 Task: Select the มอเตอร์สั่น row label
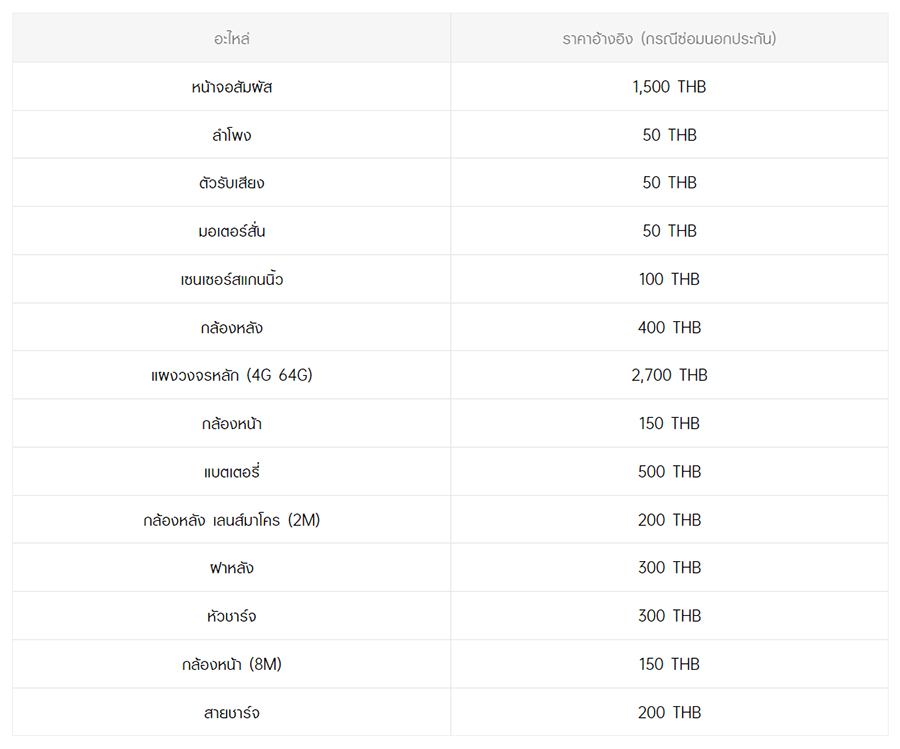coord(231,231)
